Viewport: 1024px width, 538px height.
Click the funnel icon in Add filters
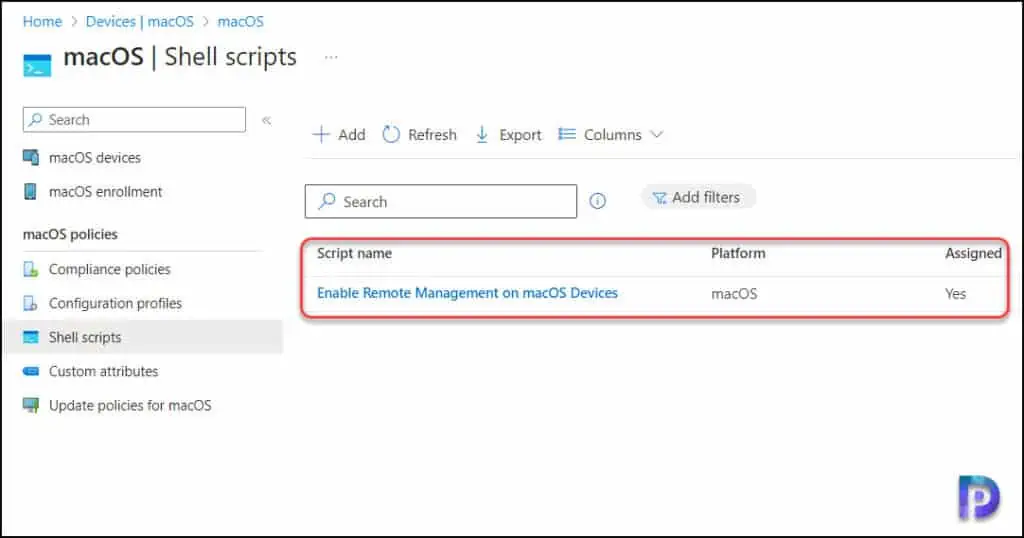pyautogui.click(x=660, y=198)
